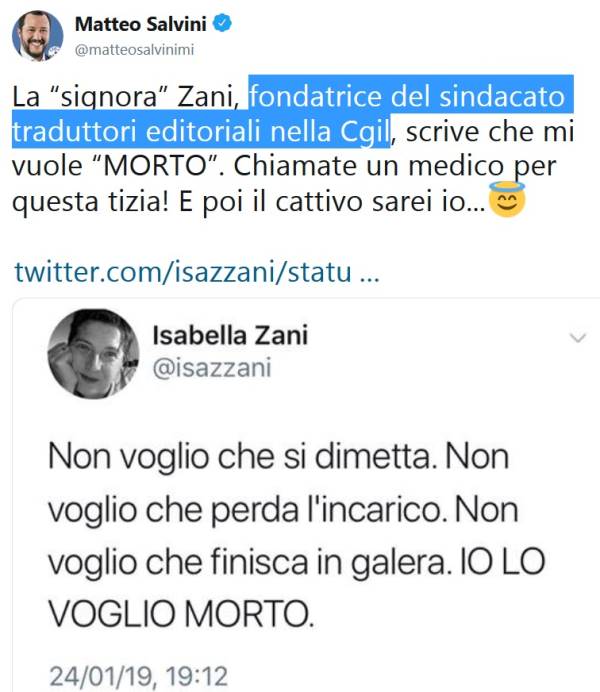Viewport: 600px width, 692px height.
Task: Open the twitter.com/isazzani/statu link
Action: click(x=197, y=272)
